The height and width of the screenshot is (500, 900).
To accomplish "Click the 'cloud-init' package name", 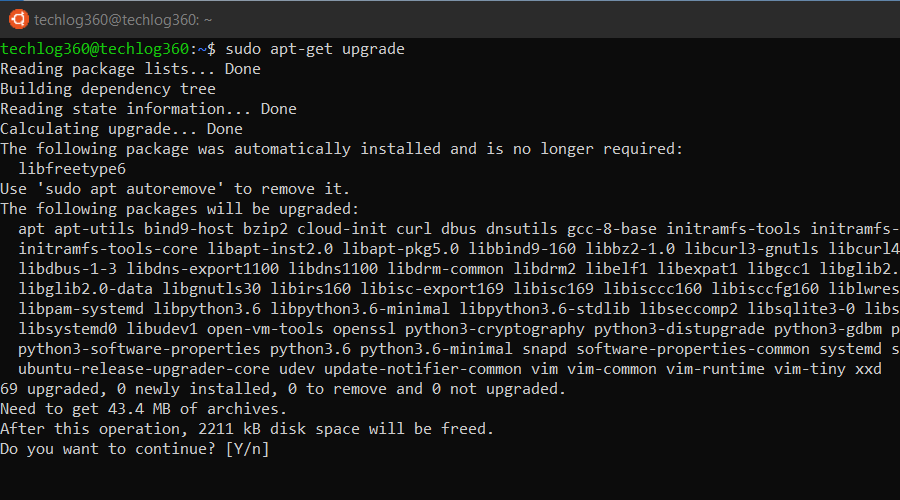I will [x=342, y=229].
